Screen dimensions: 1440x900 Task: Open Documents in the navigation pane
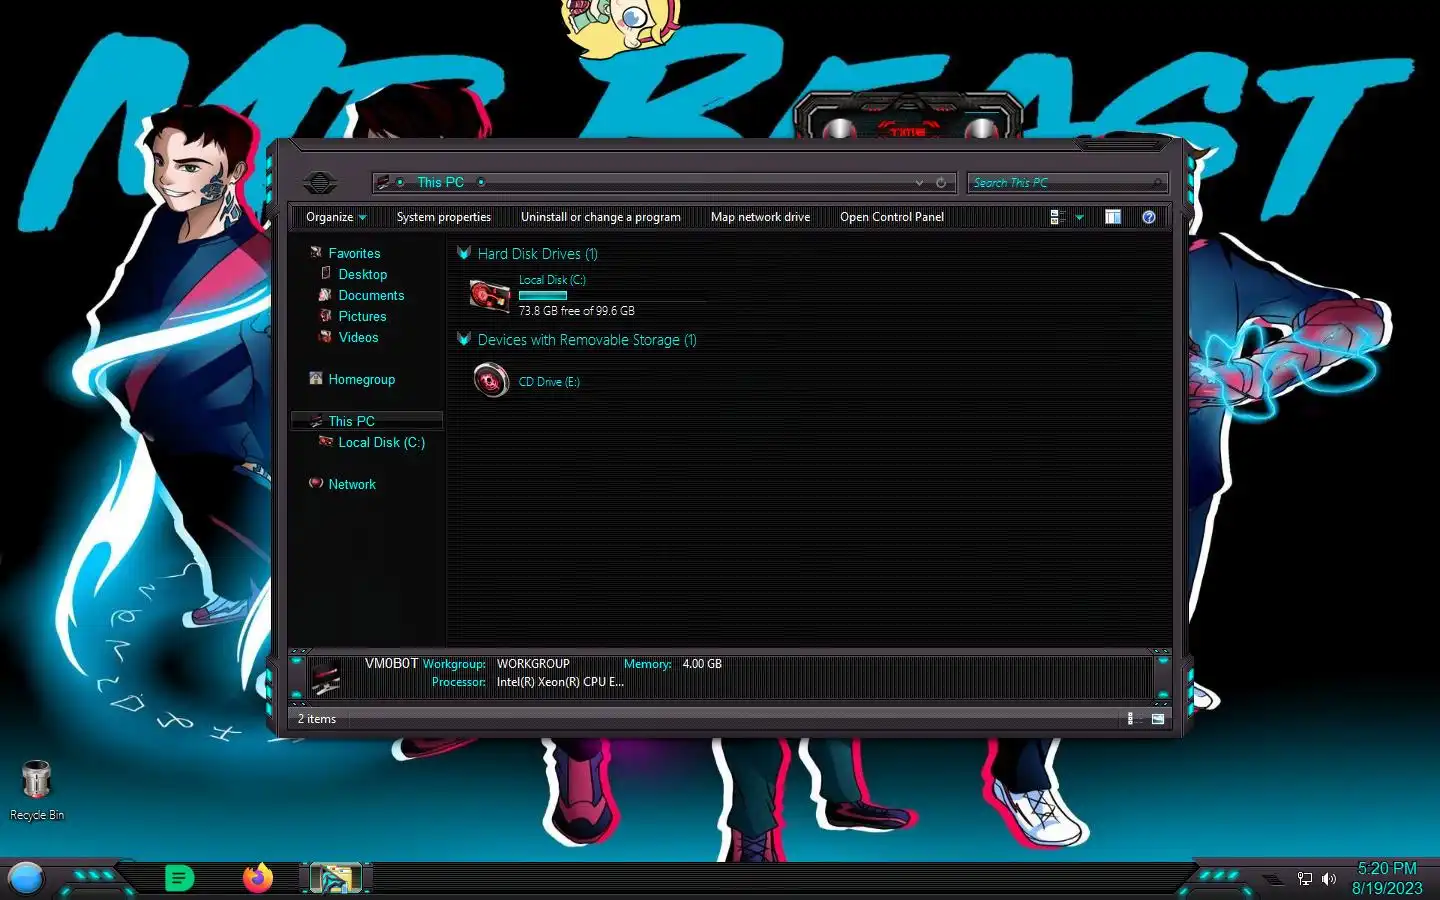coord(371,296)
